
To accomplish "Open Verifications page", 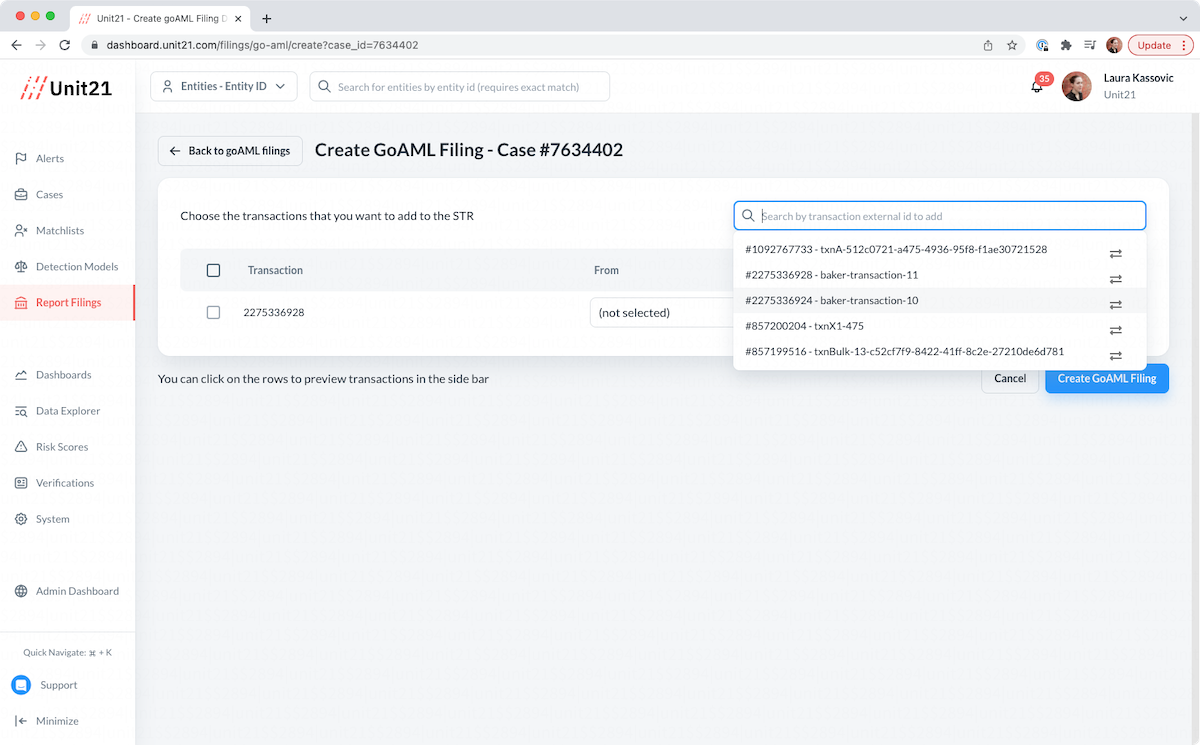I will click(67, 483).
